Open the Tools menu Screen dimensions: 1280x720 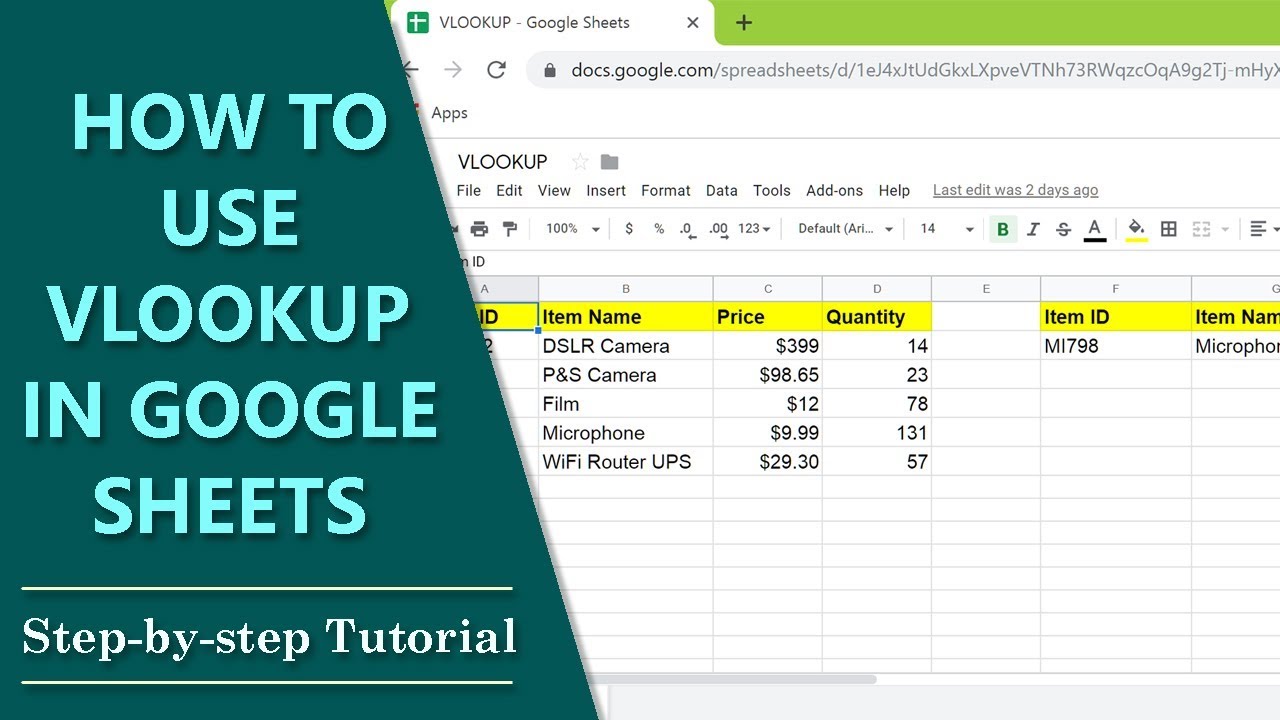tap(772, 190)
